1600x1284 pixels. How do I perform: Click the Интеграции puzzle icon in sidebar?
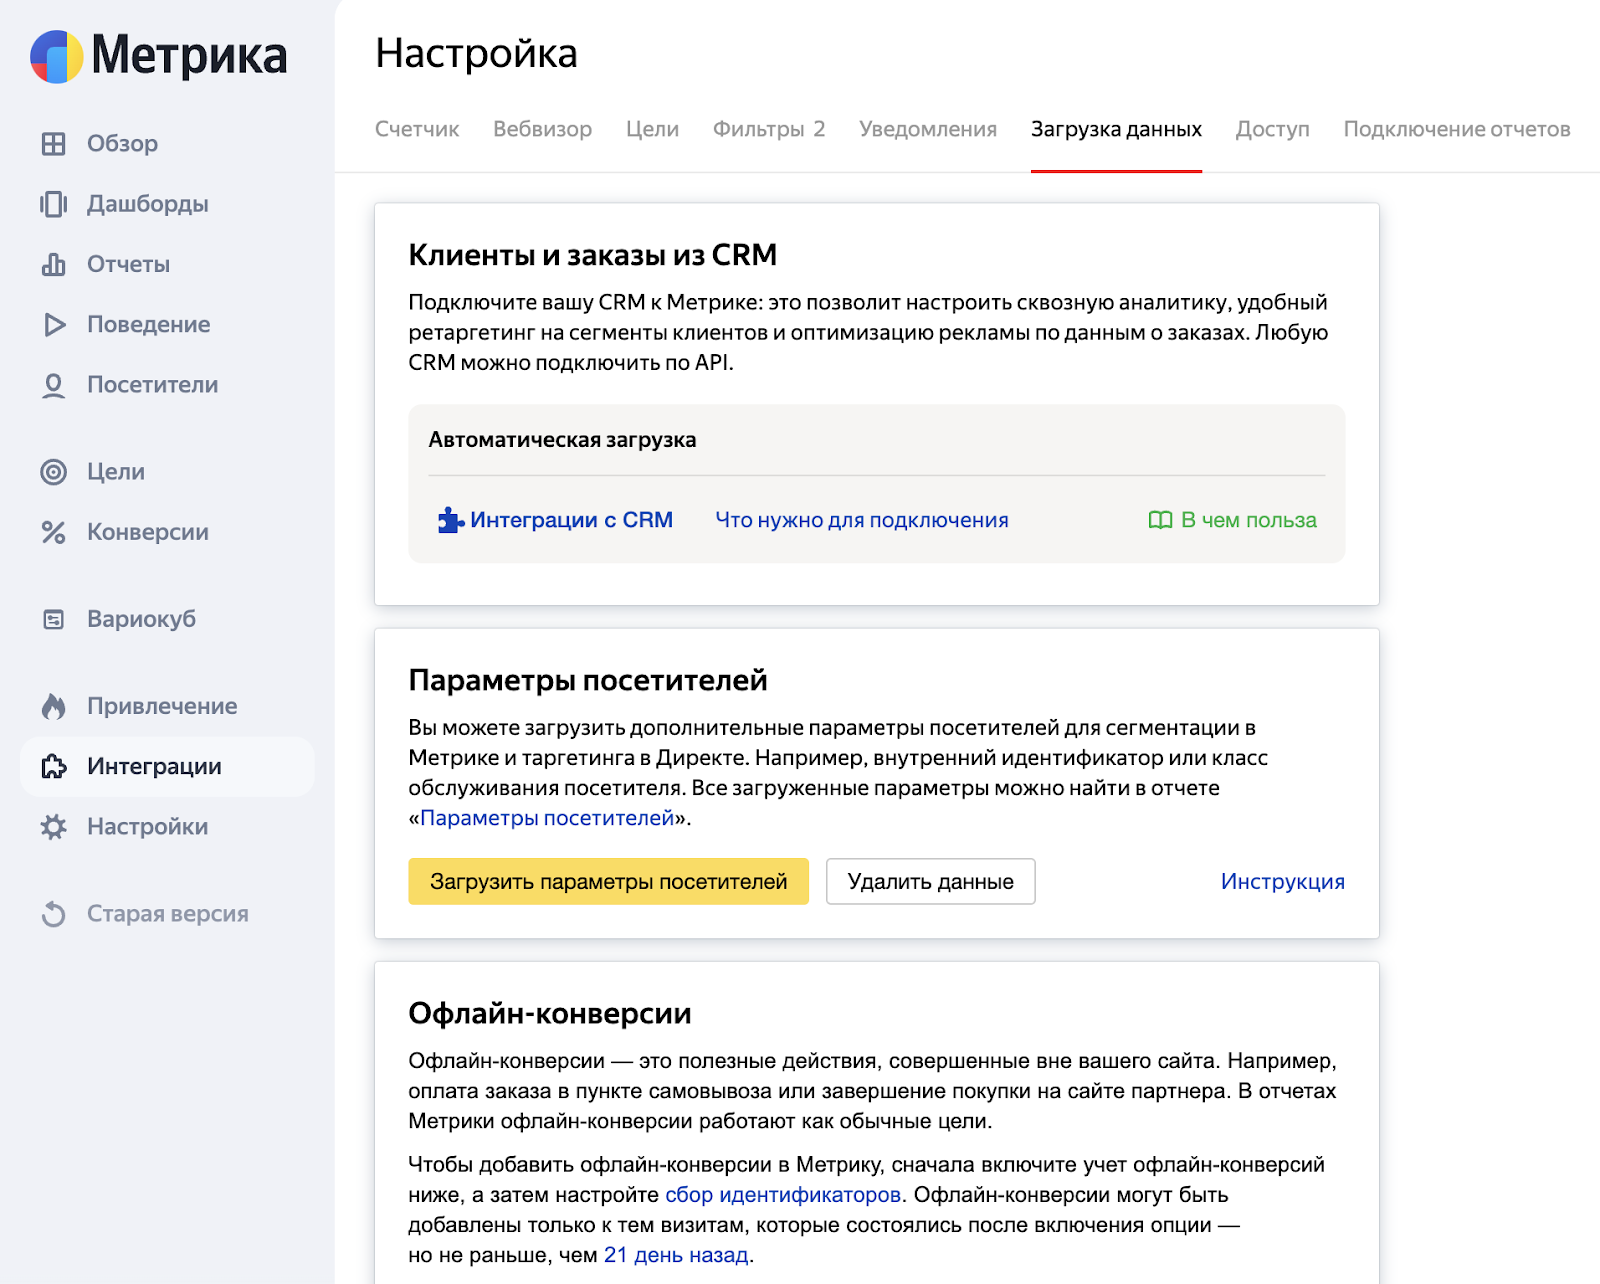coord(53,767)
